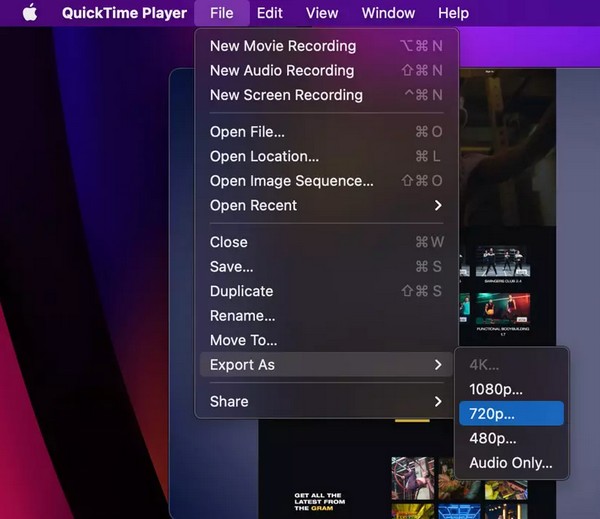Choose New Audio Recording
This screenshot has height=519, width=600.
pyautogui.click(x=326, y=70)
